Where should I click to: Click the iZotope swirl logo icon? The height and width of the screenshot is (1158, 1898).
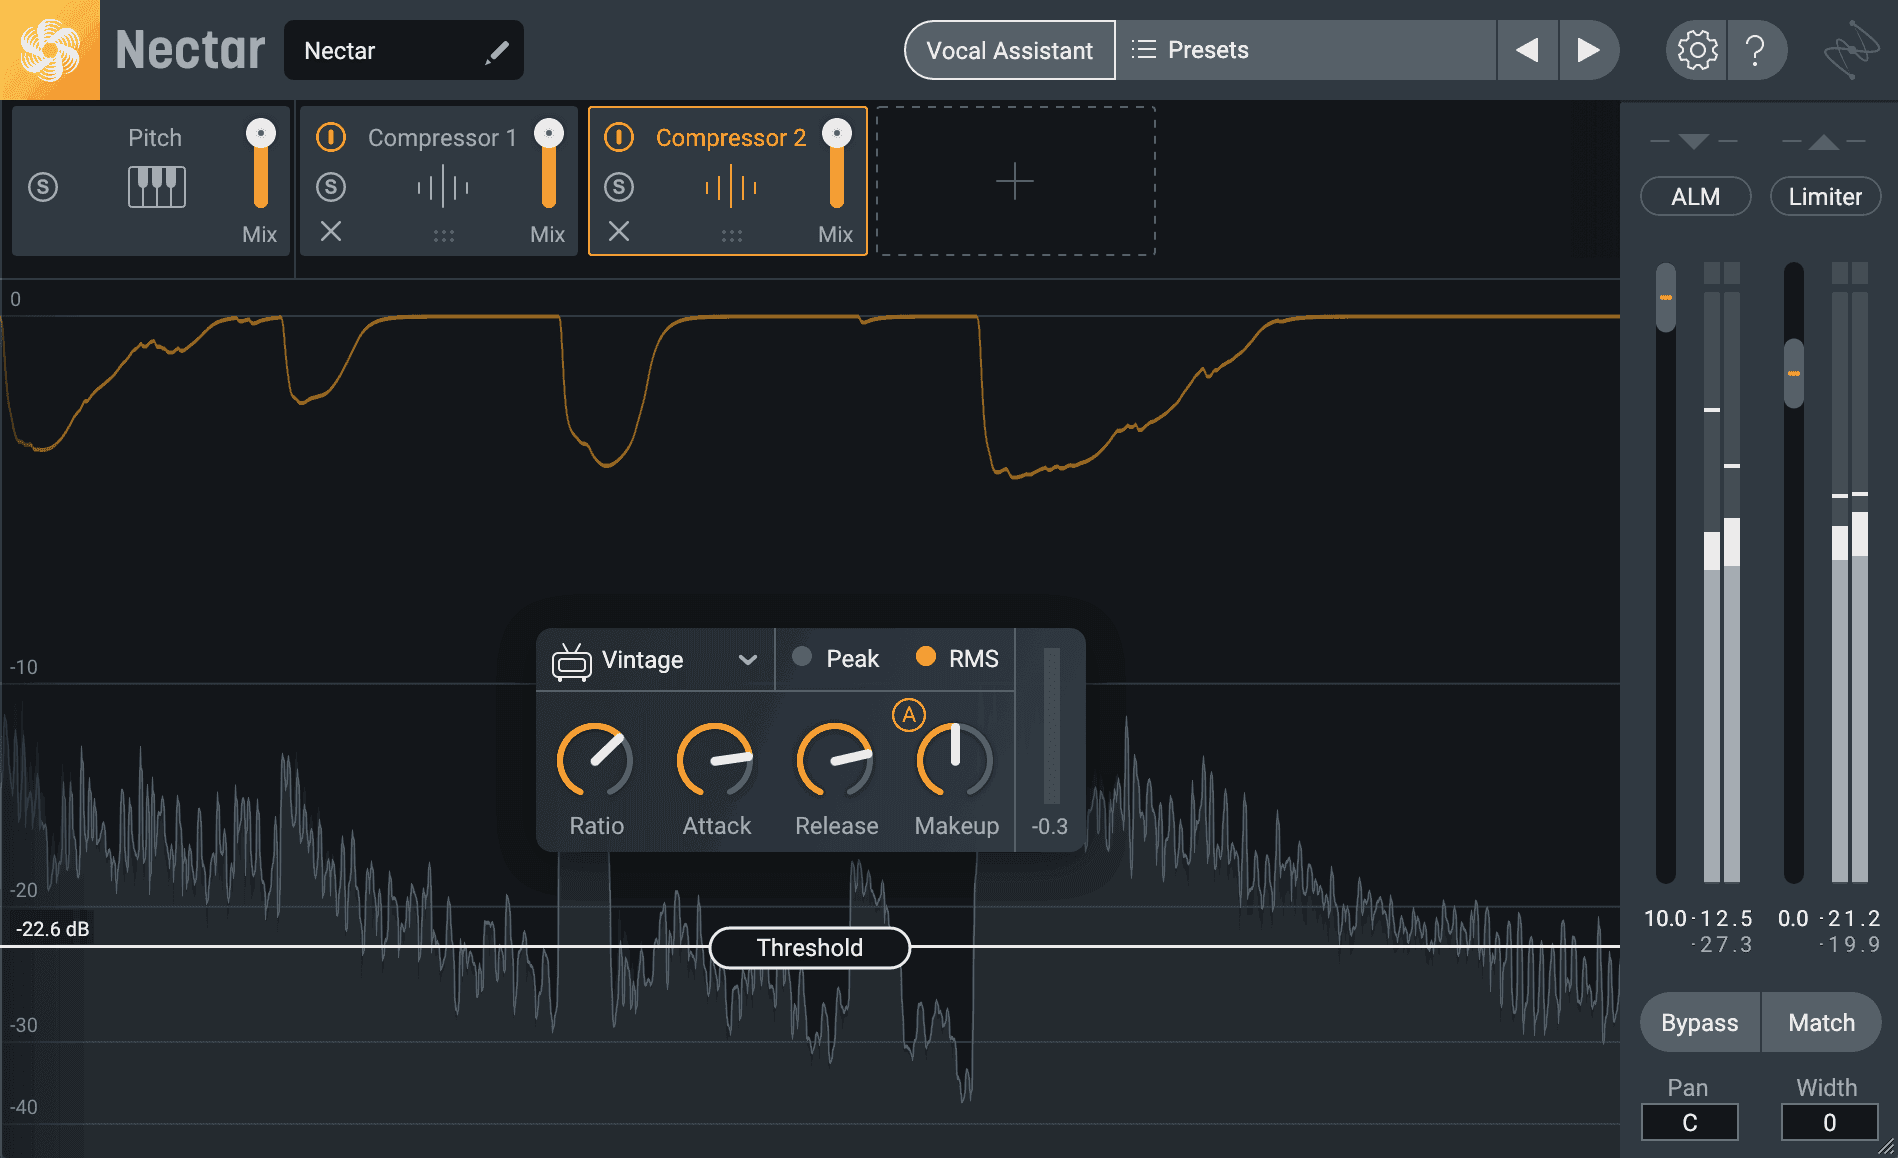pos(1850,50)
